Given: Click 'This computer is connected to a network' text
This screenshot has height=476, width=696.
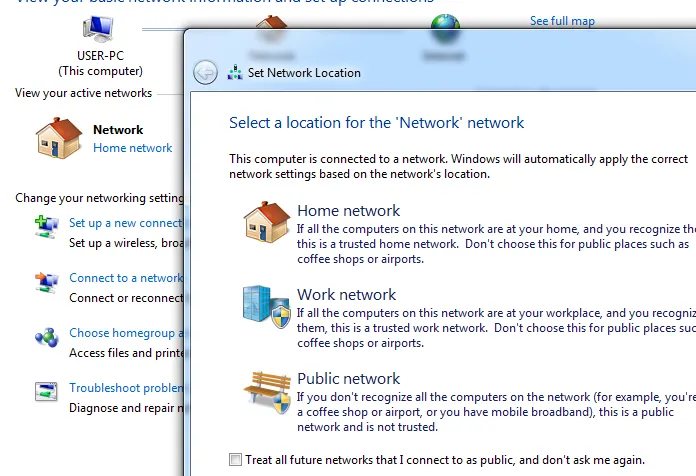Looking at the screenshot, I should pos(459,166).
